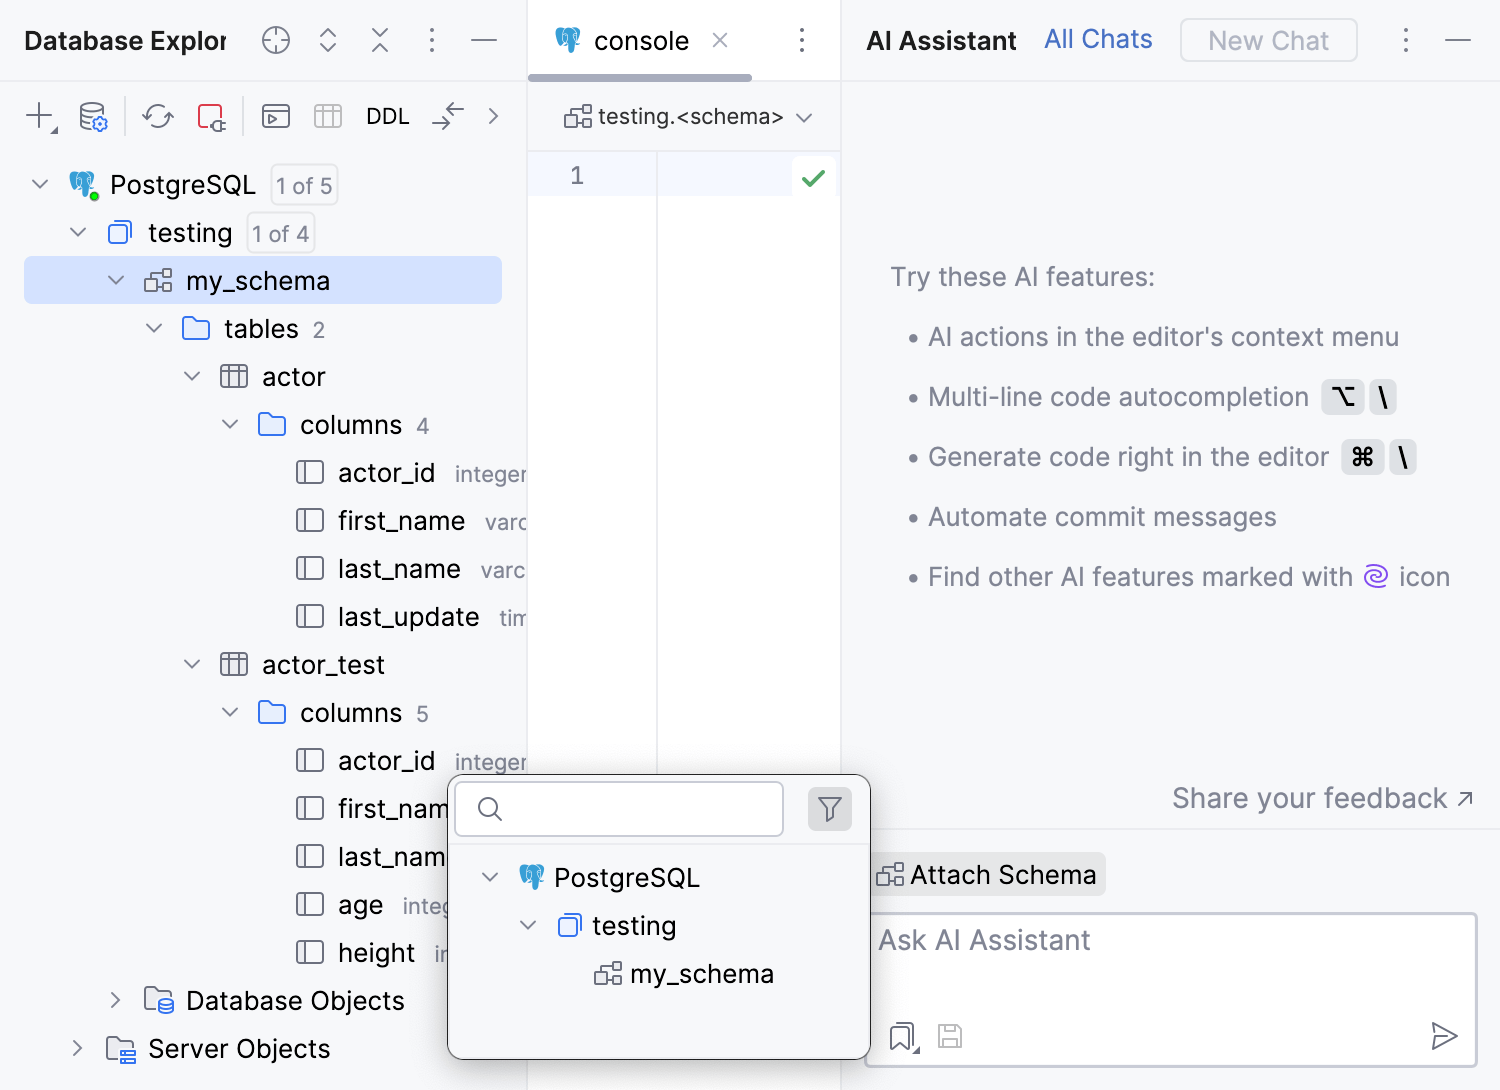Open AI Assistant options menu
The height and width of the screenshot is (1090, 1500).
click(x=1406, y=40)
